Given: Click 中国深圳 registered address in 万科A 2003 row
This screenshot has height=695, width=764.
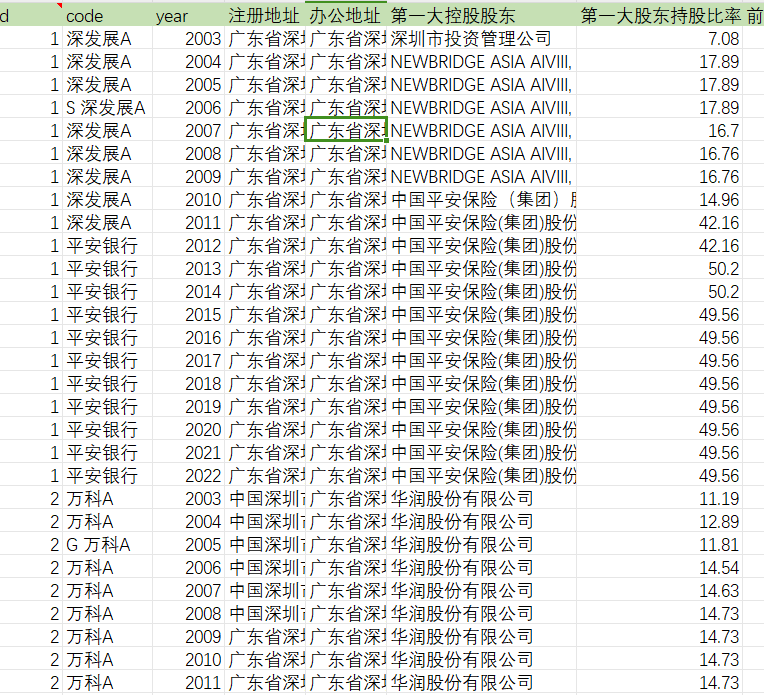Looking at the screenshot, I should [x=265, y=499].
